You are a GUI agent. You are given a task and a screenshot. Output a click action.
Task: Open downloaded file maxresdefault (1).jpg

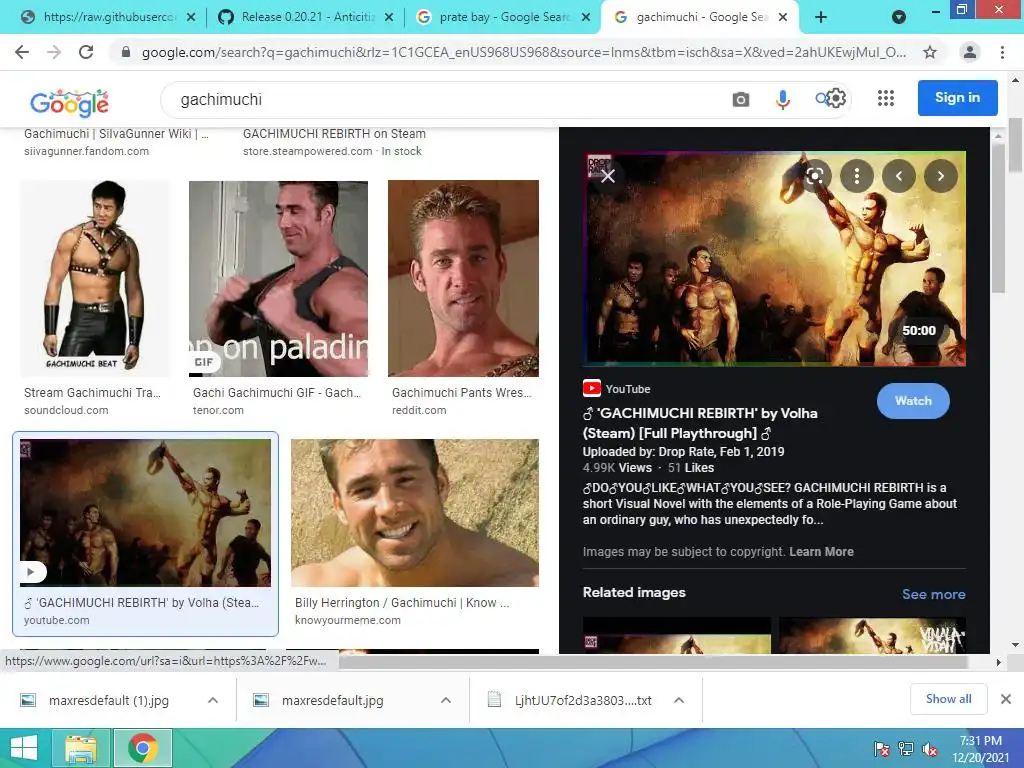coord(108,701)
